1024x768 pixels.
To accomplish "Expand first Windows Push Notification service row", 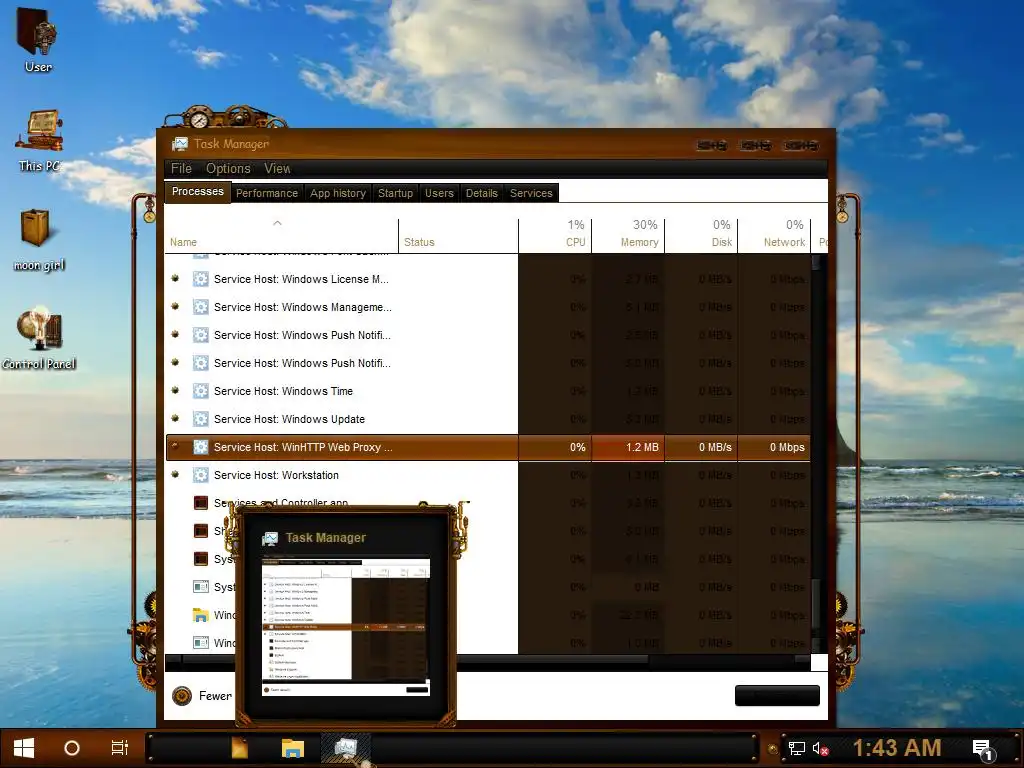I will [x=175, y=334].
